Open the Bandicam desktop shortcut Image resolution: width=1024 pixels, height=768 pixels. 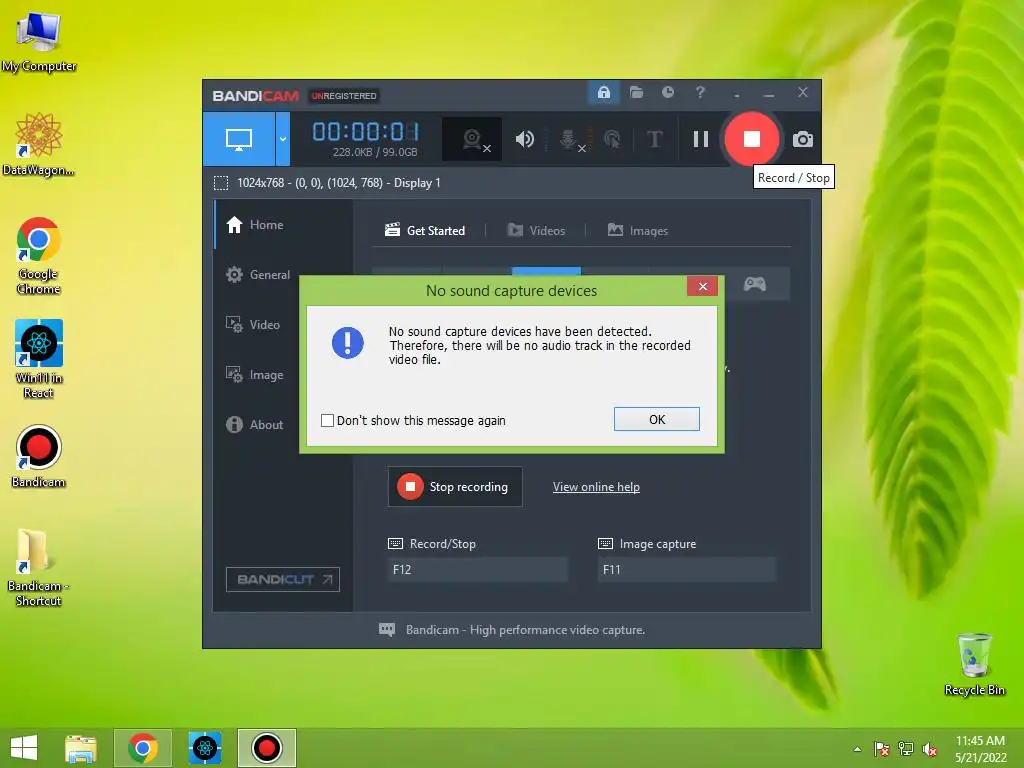[x=39, y=456]
